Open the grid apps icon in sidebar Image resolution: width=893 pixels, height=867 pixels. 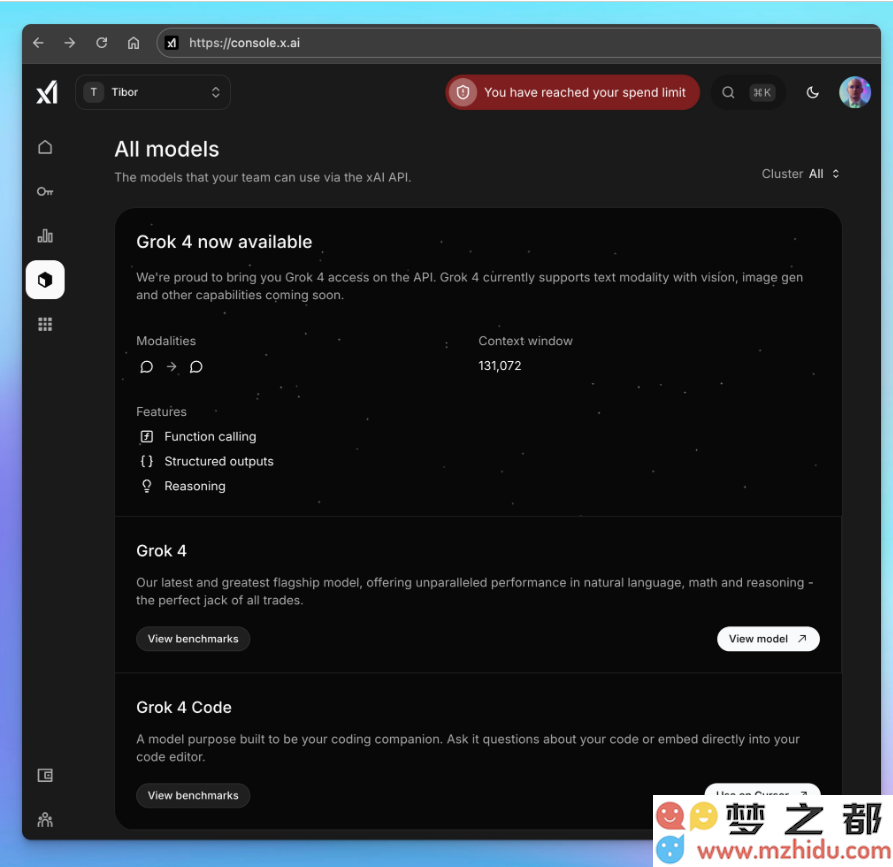(x=45, y=324)
